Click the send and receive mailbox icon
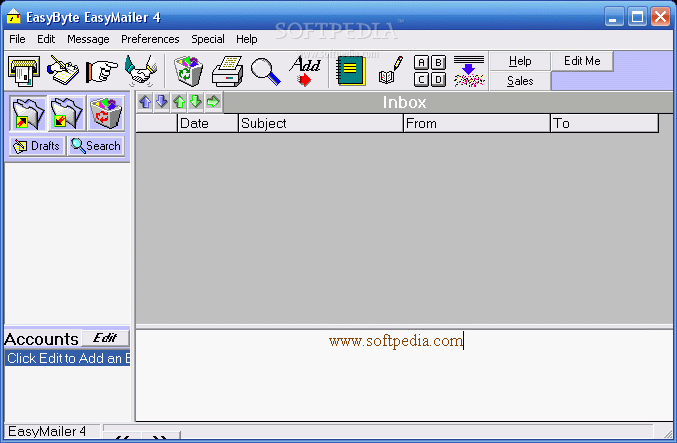Image resolution: width=677 pixels, height=443 pixels. coord(24,71)
